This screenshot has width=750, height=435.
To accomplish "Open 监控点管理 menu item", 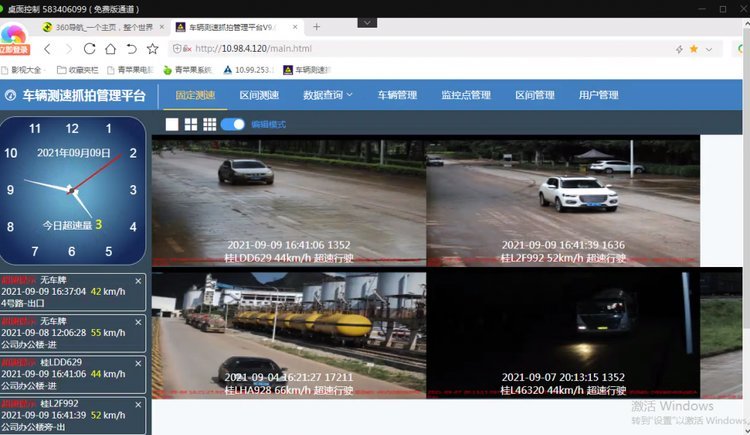I will pos(466,95).
